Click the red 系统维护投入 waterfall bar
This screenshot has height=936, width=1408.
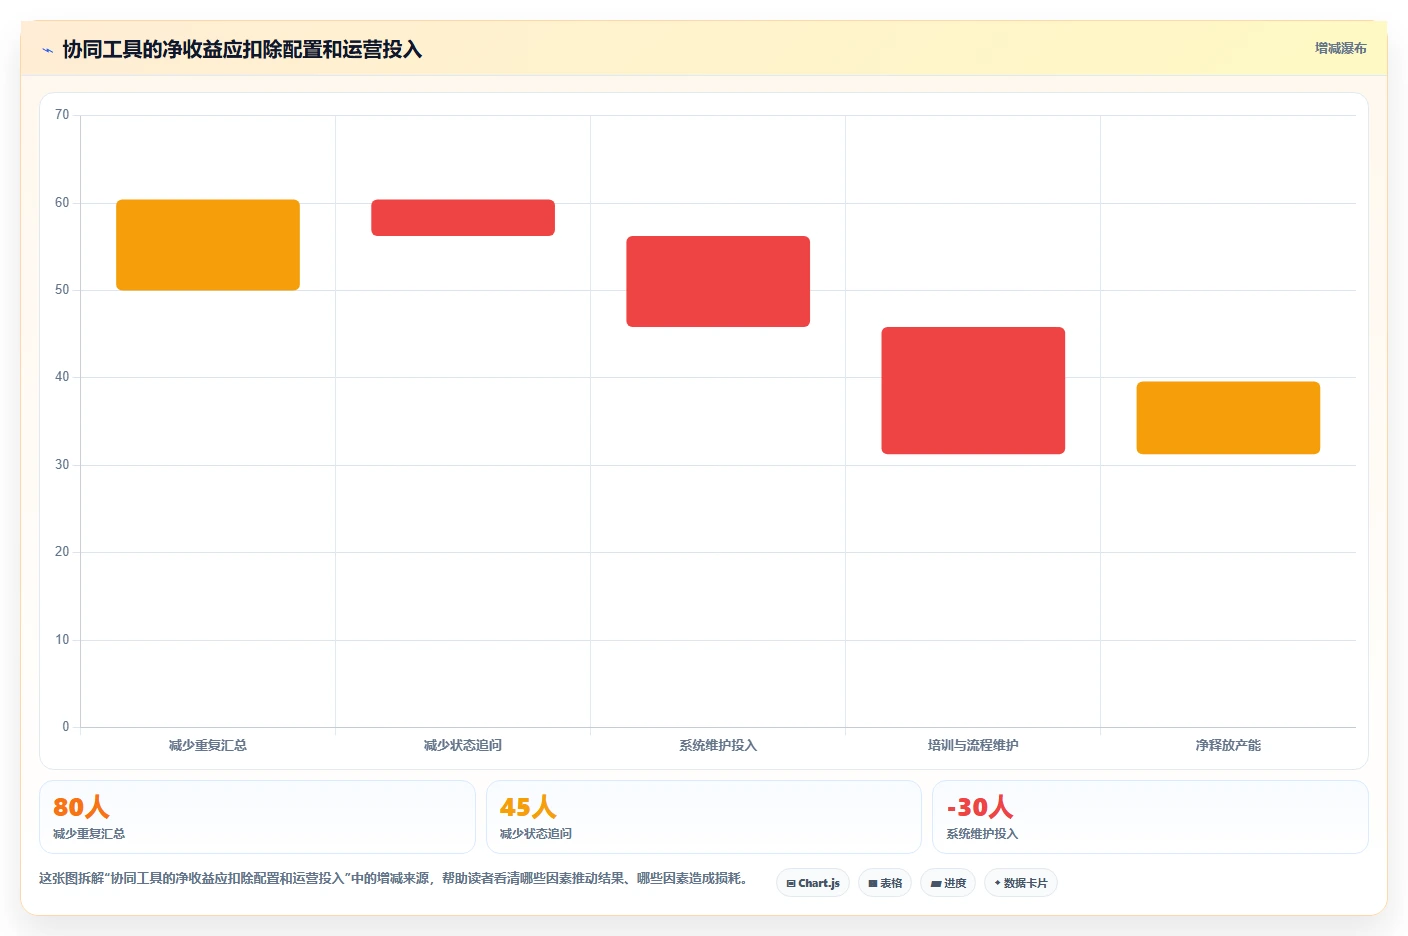718,281
